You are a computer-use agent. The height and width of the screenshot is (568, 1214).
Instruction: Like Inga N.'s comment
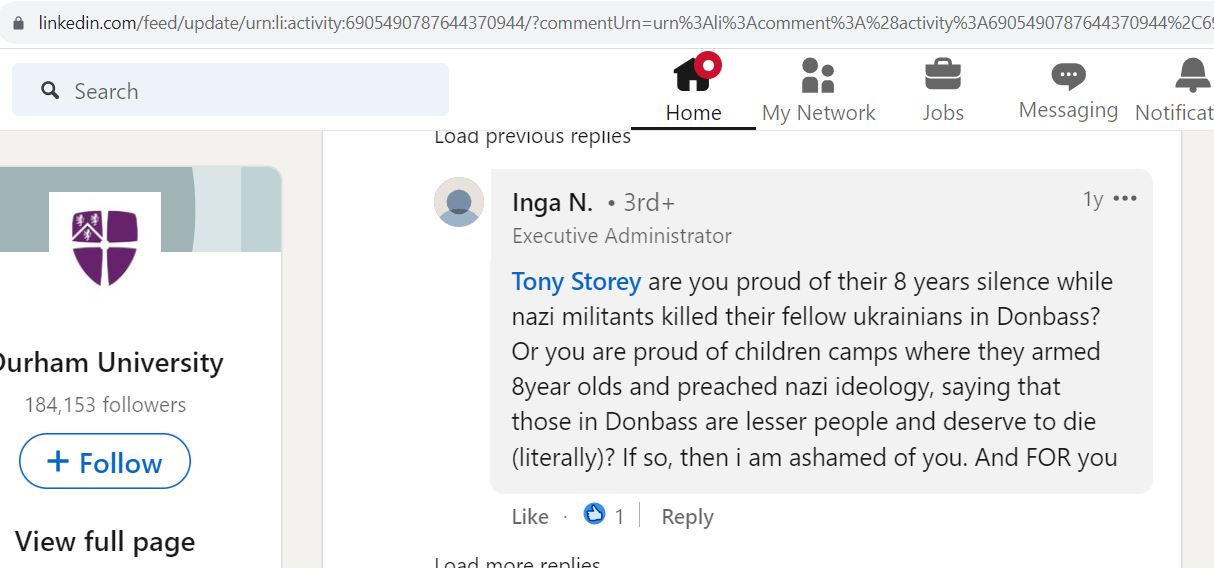tap(530, 517)
